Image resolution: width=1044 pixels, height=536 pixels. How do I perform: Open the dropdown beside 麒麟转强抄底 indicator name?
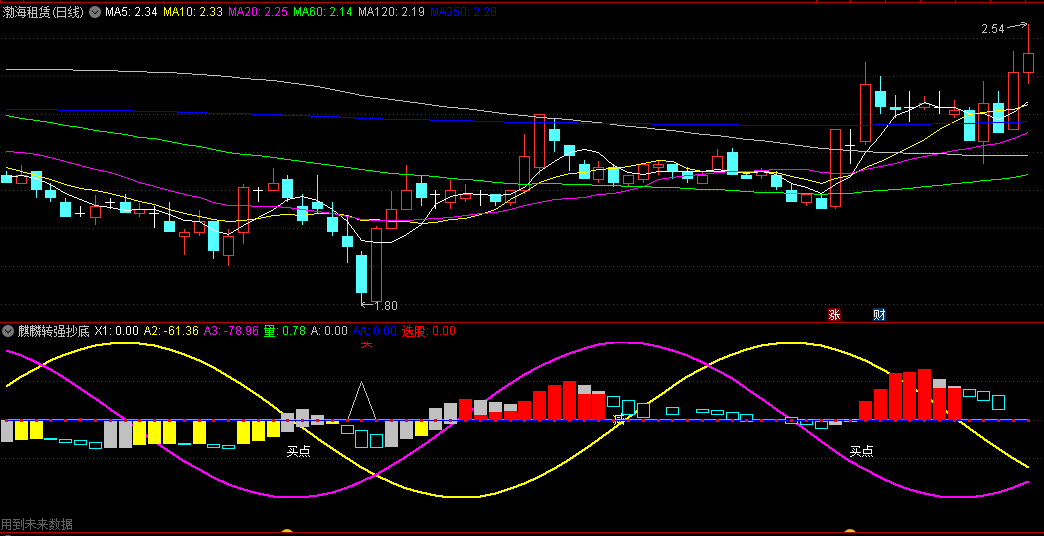tap(8, 331)
